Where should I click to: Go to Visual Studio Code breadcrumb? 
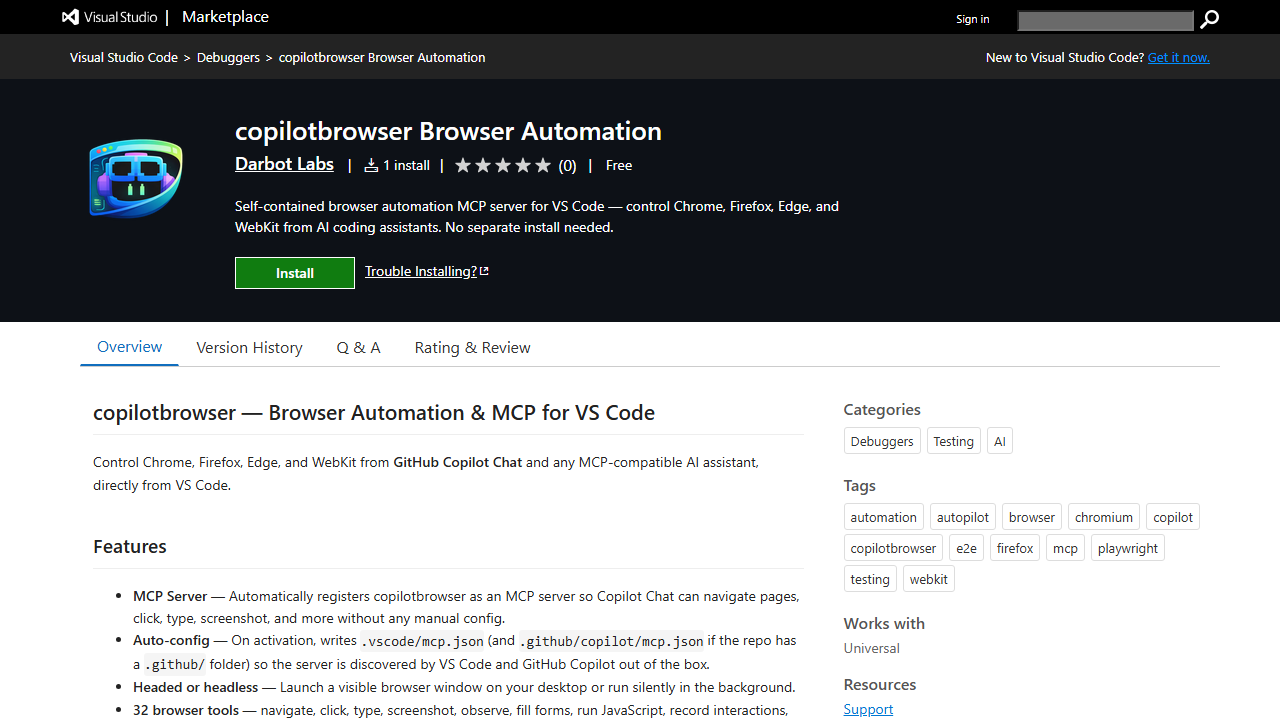(124, 57)
